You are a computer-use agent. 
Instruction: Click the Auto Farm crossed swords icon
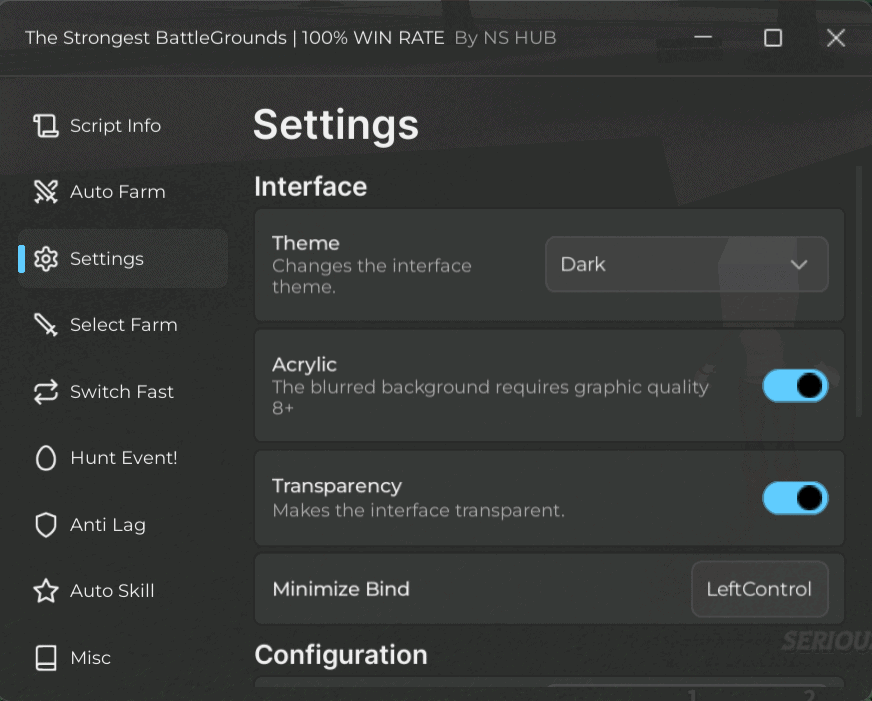coord(46,192)
